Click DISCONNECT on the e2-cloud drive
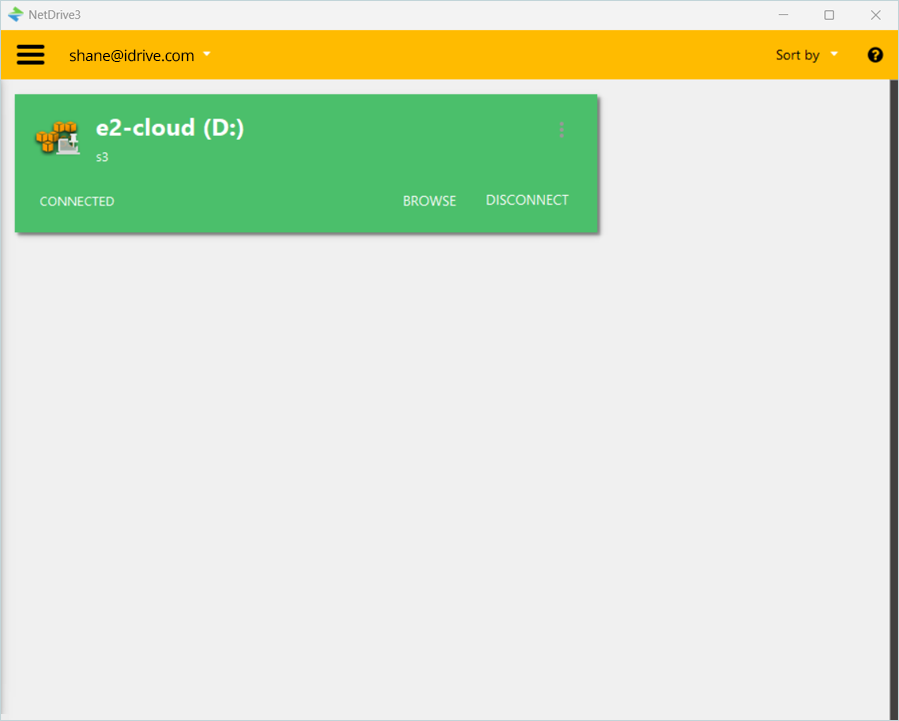 click(527, 200)
